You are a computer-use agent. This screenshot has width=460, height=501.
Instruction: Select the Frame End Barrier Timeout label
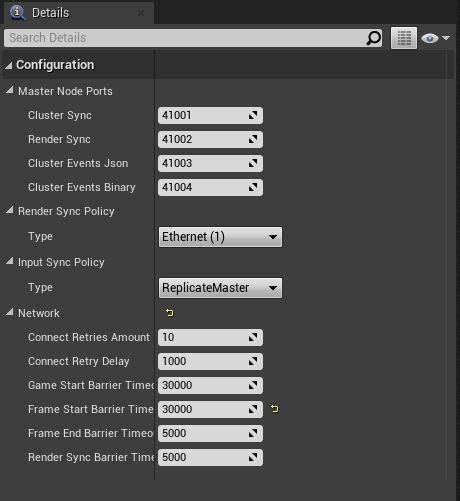click(91, 433)
